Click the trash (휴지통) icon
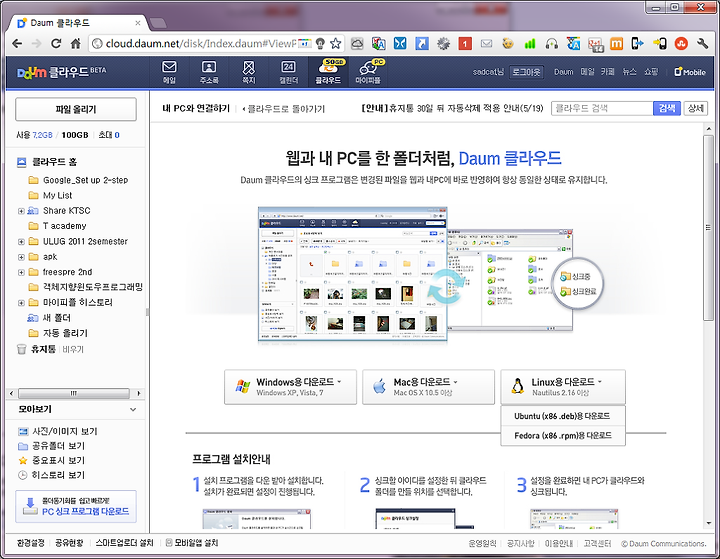The height and width of the screenshot is (559, 720). pos(22,349)
